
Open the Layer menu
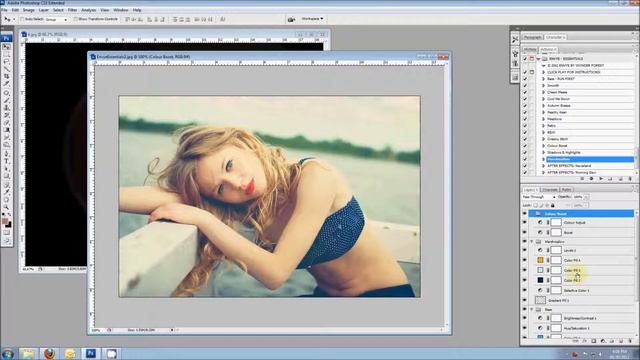44,10
